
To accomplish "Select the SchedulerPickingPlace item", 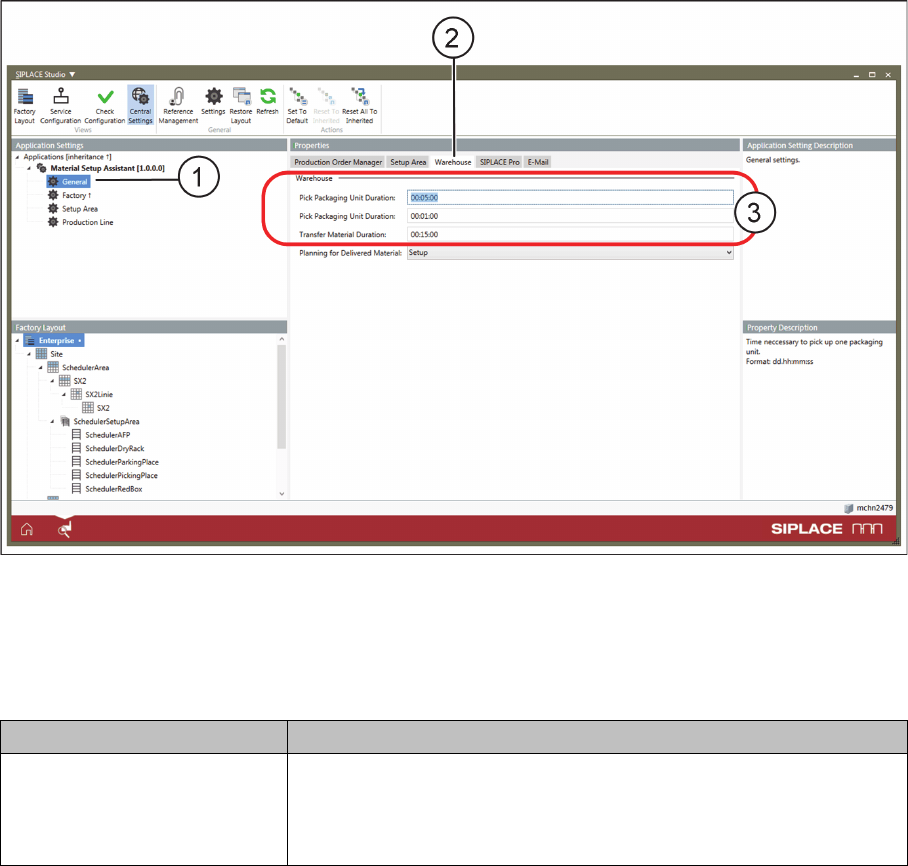I will coord(114,476).
